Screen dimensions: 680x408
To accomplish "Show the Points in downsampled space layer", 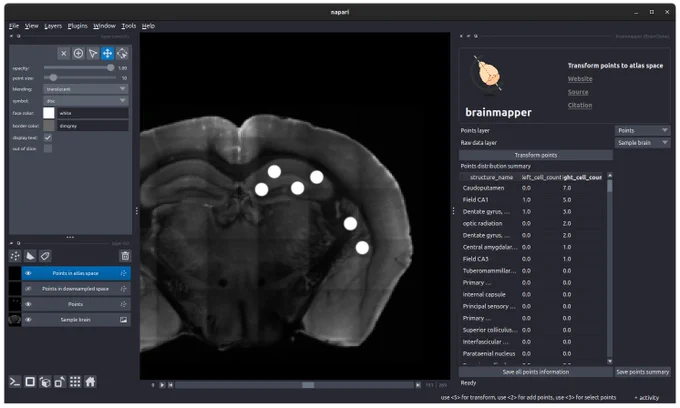I will pyautogui.click(x=28, y=289).
